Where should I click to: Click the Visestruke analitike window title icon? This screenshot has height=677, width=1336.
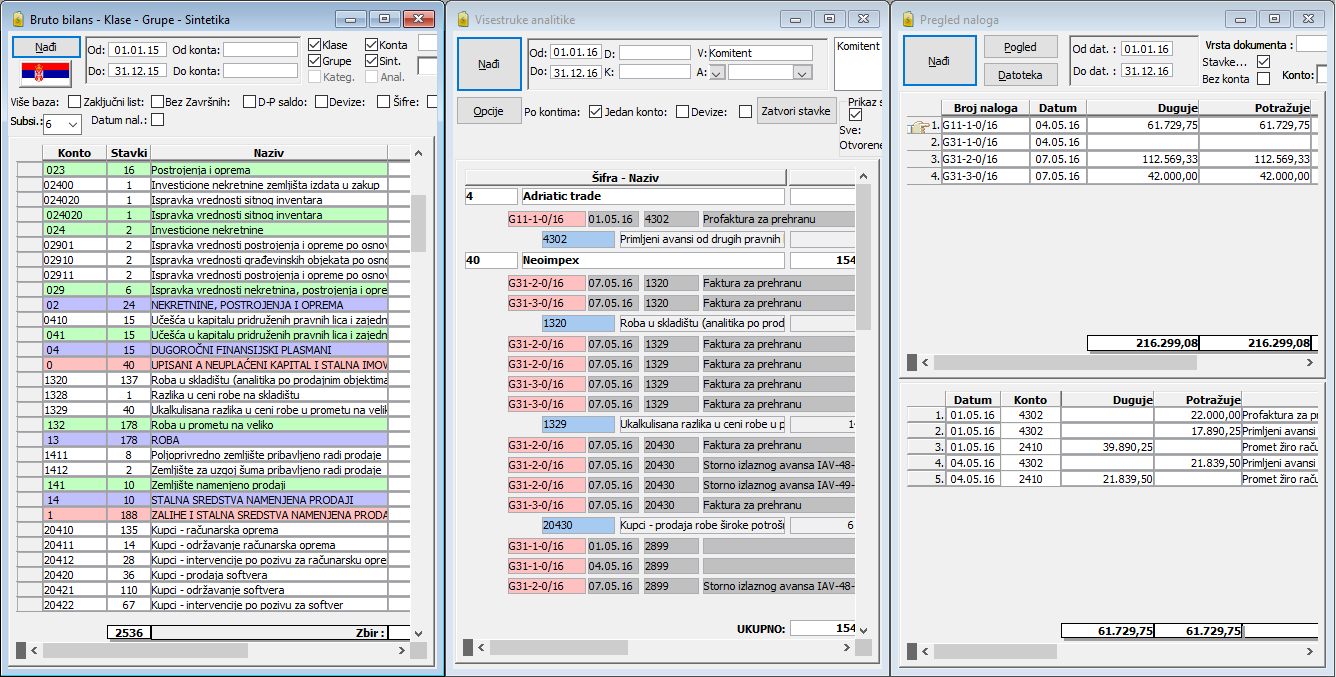[x=463, y=19]
